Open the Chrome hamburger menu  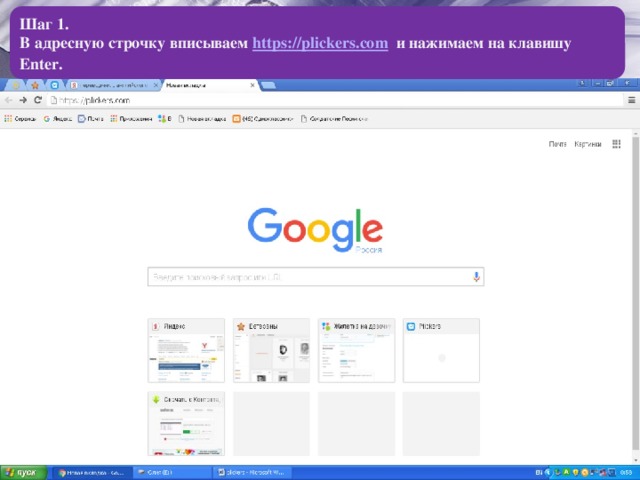[x=631, y=100]
